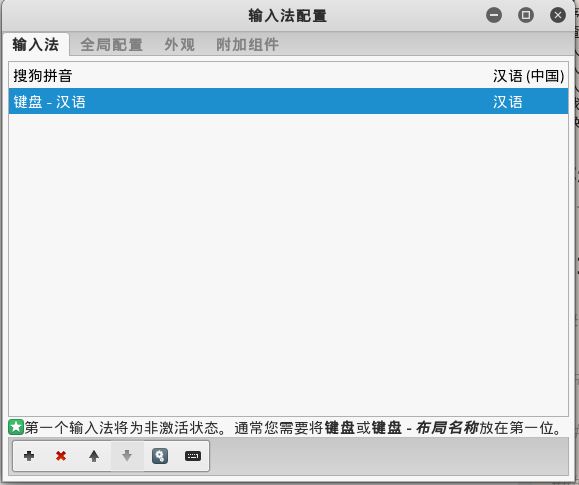Click the 汉语 cell in highlighted row
Image resolution: width=579 pixels, height=485 pixels.
click(x=508, y=102)
